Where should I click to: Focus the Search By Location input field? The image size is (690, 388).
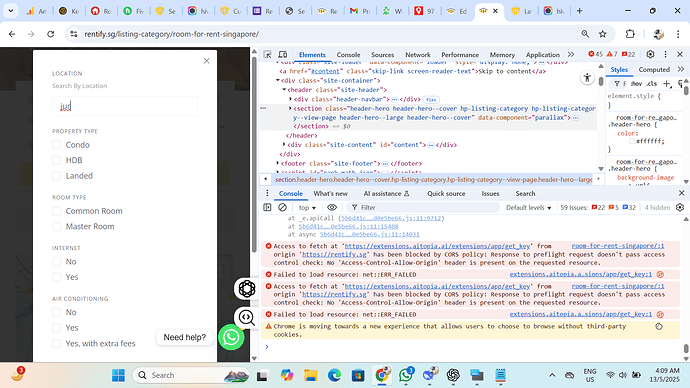125,106
